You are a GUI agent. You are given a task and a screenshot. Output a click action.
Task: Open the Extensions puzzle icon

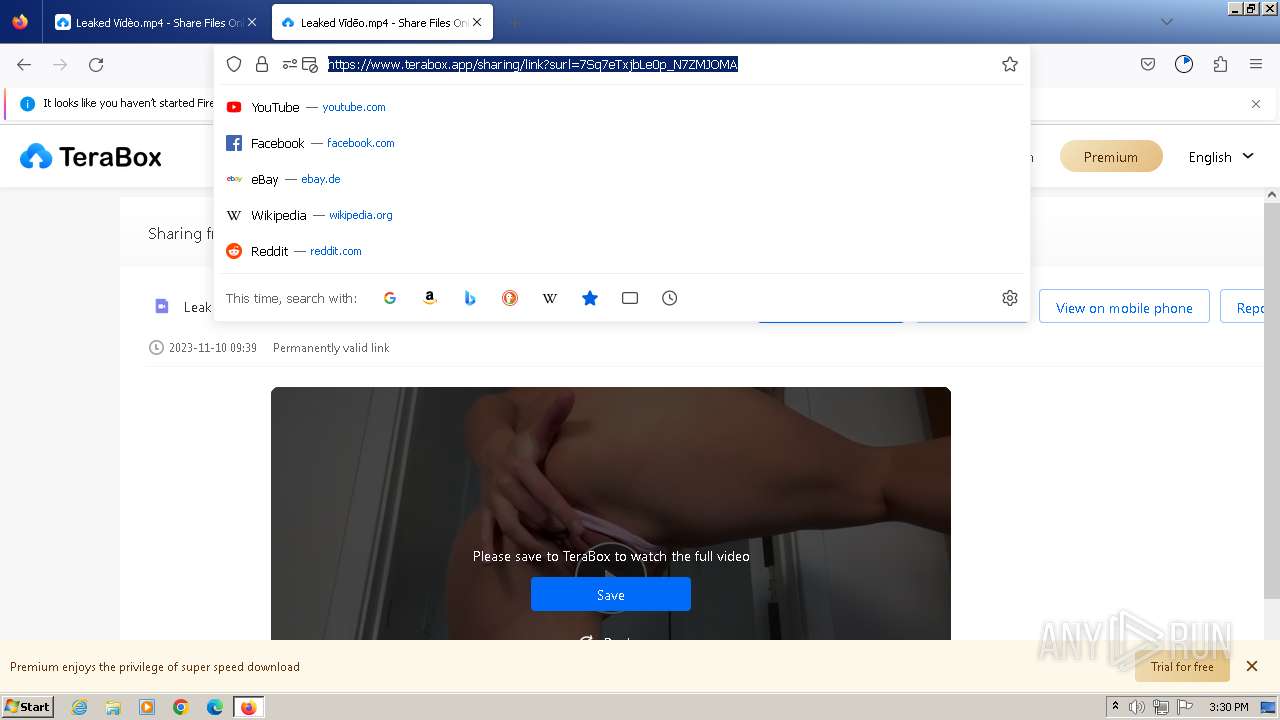pos(1220,64)
